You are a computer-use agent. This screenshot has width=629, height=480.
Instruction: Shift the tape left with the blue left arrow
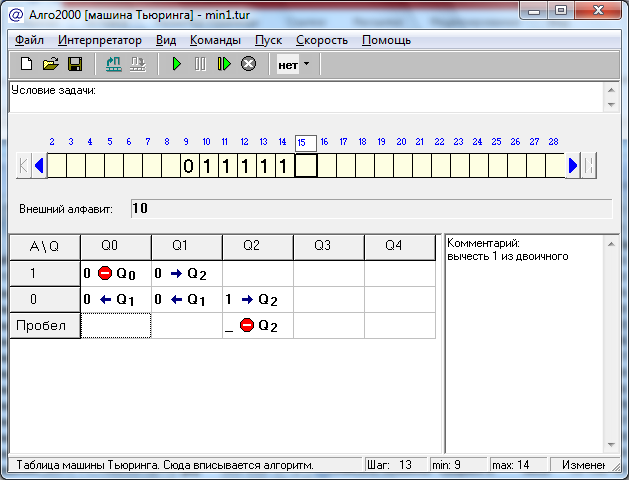(x=39, y=165)
